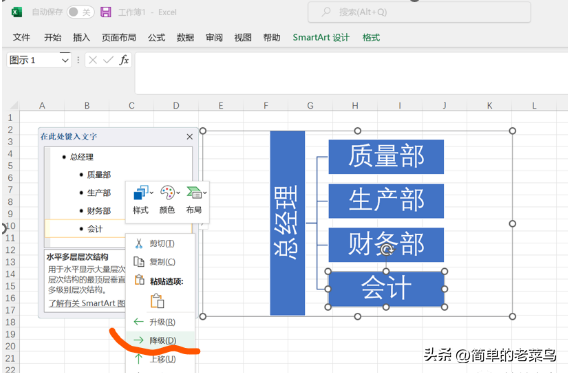
Task: Open the 公式 tab
Action: (156, 37)
